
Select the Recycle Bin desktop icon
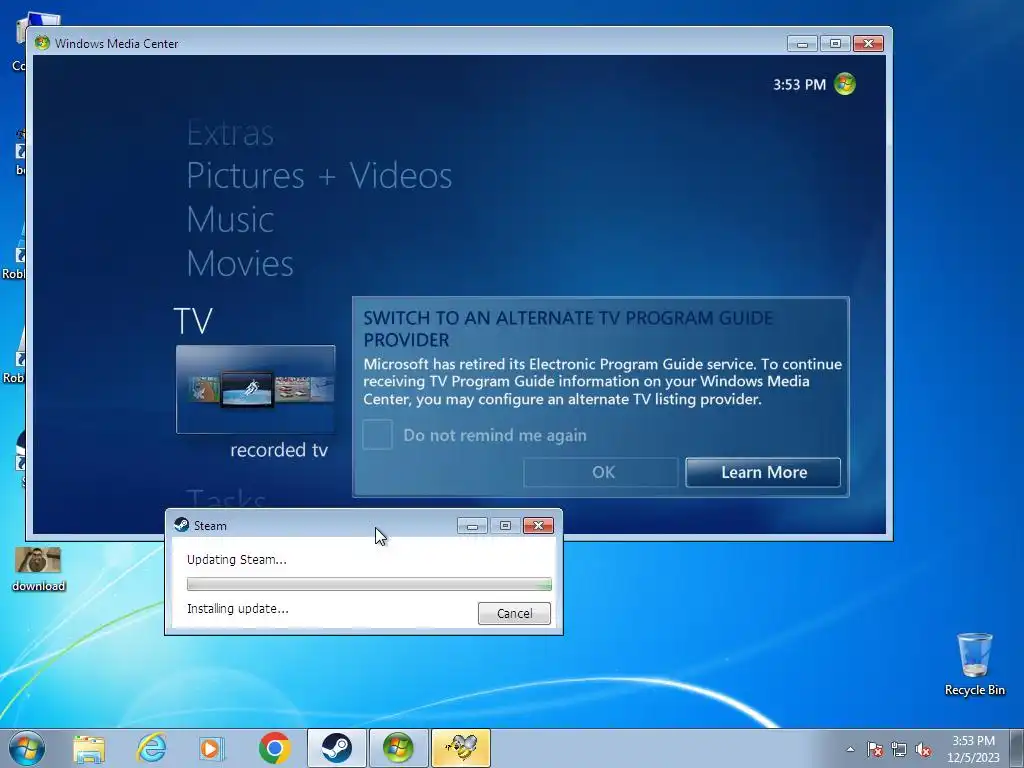point(974,664)
